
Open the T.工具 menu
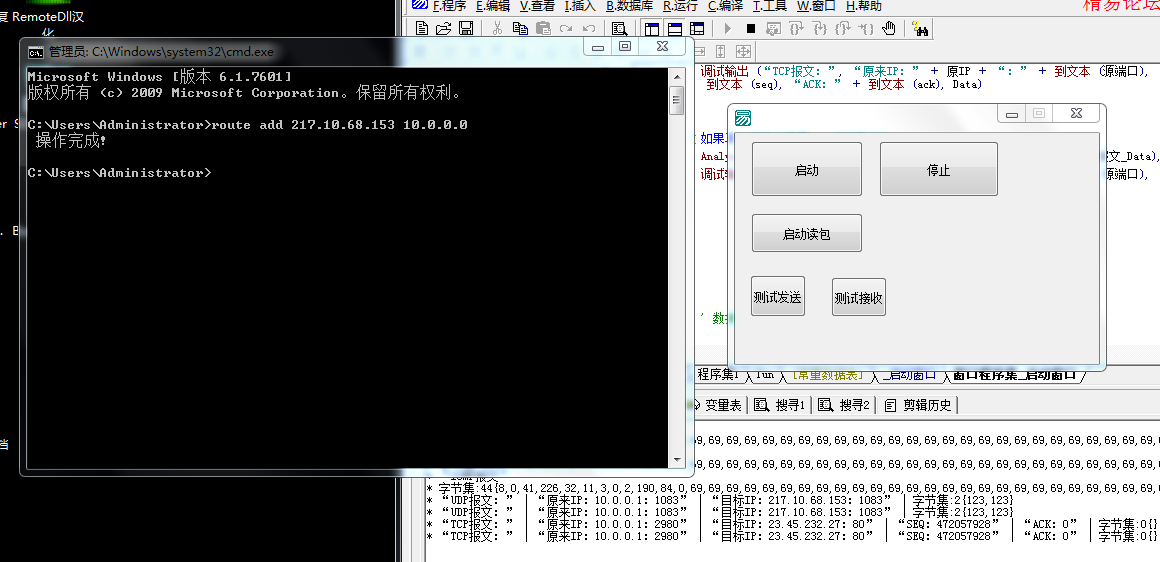point(770,6)
